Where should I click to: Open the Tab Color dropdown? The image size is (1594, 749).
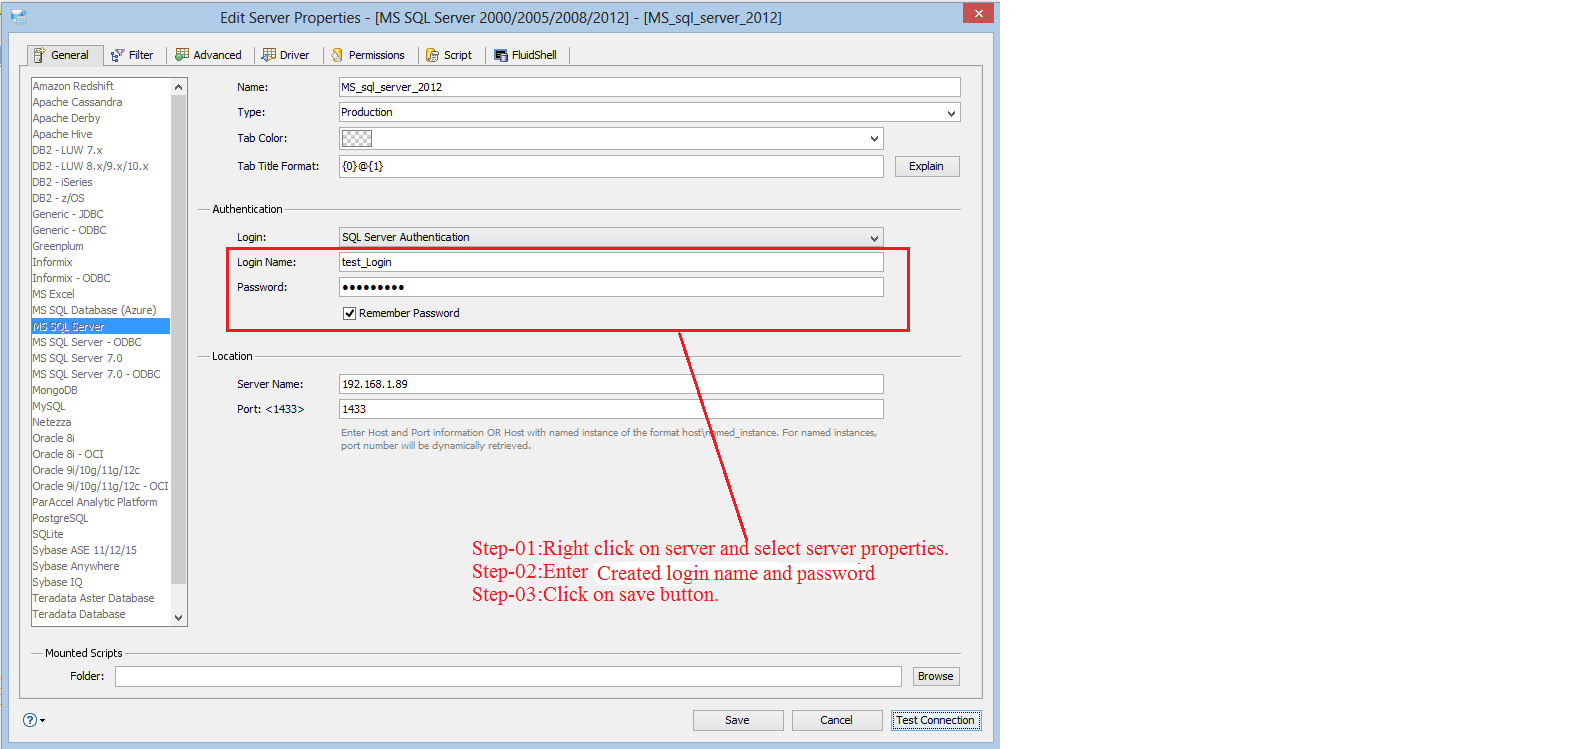point(874,139)
